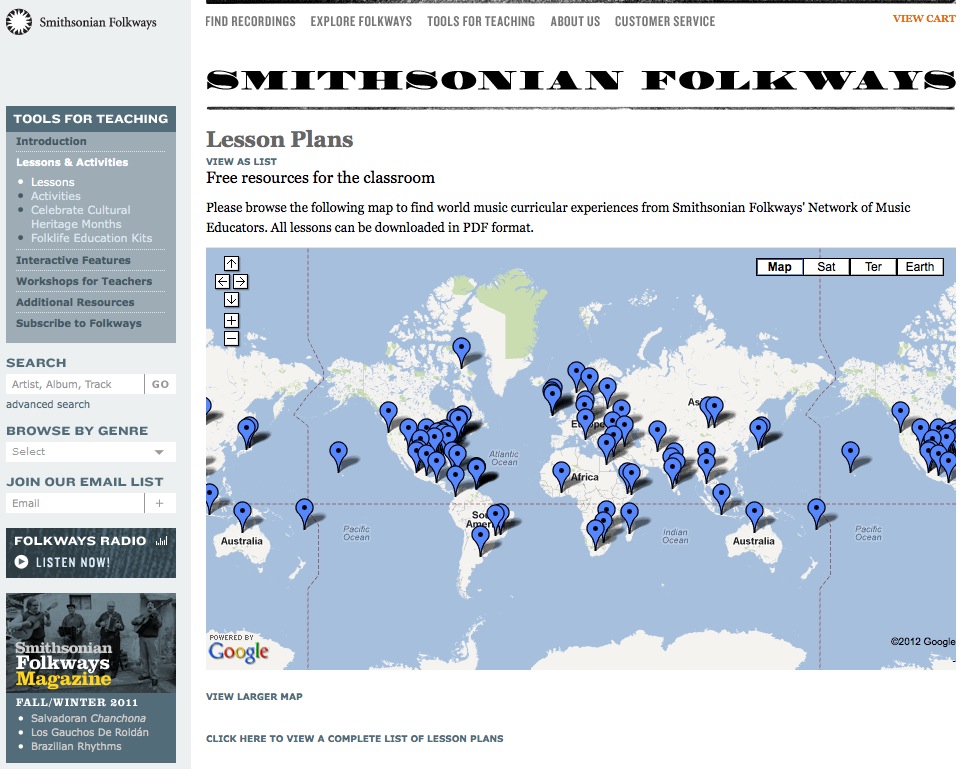Open Activities sub-item in sidebar
970x769 pixels.
56,195
